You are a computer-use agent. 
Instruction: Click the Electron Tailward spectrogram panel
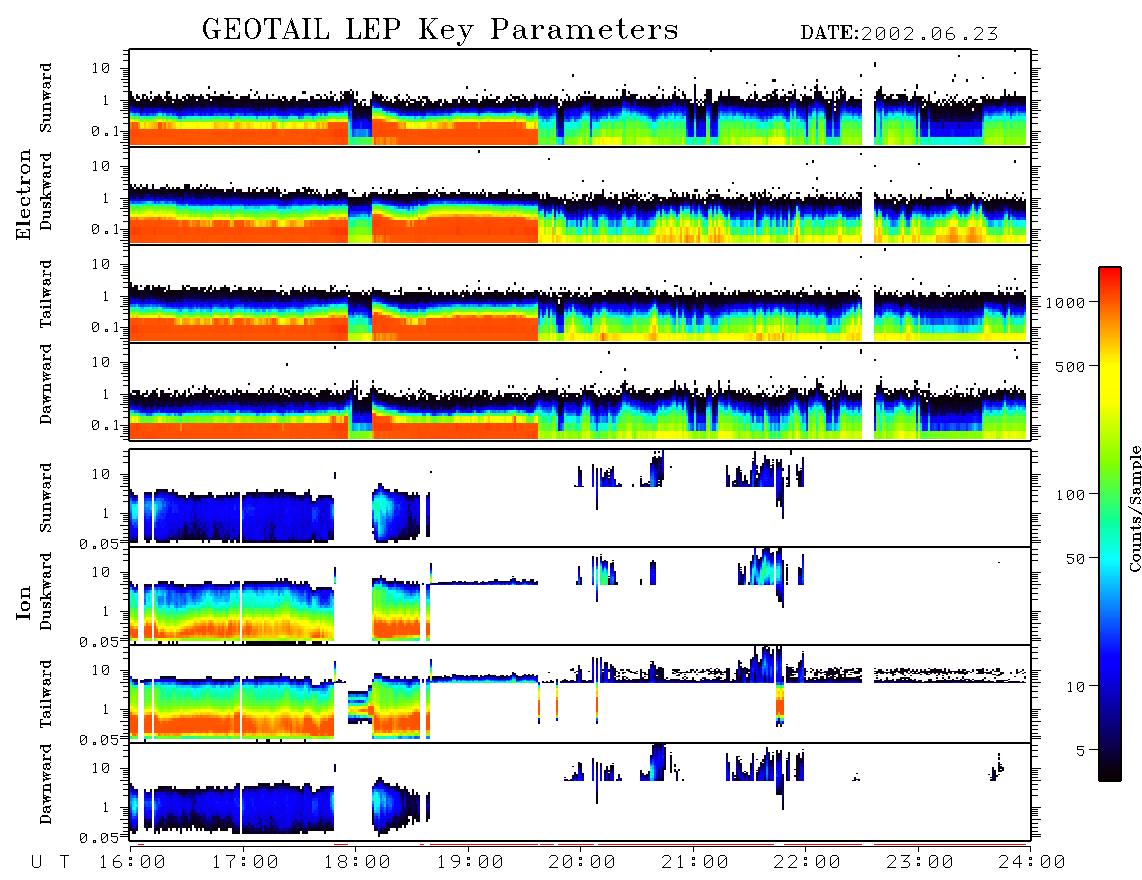coord(580,294)
